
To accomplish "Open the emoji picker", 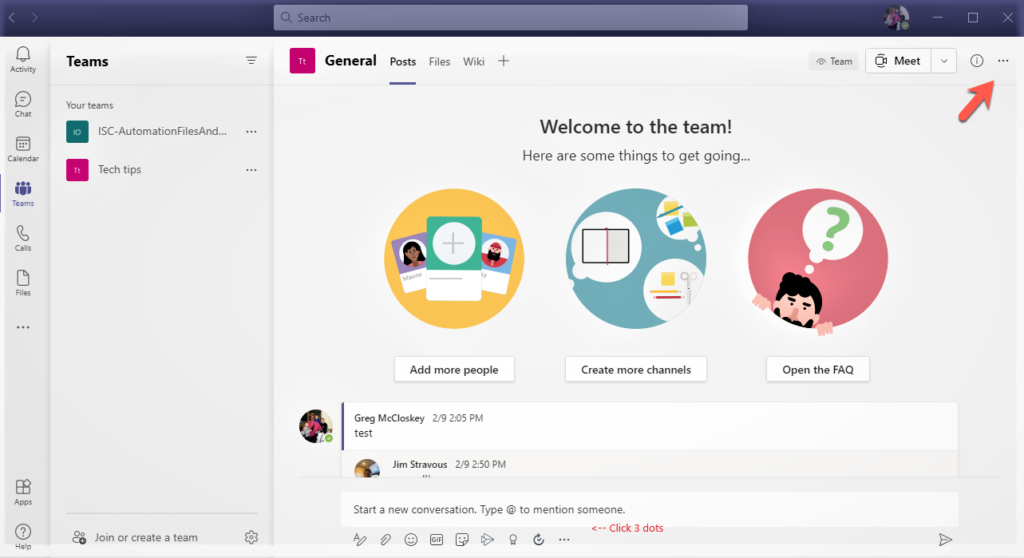I will pos(411,539).
